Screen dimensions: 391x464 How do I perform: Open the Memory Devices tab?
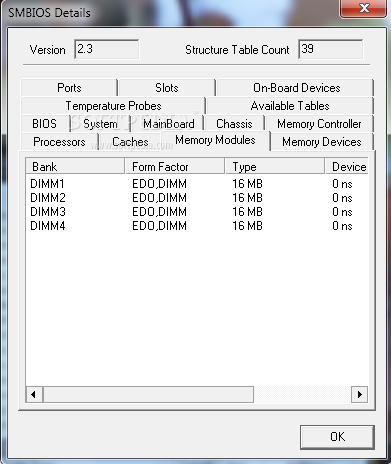click(x=322, y=142)
